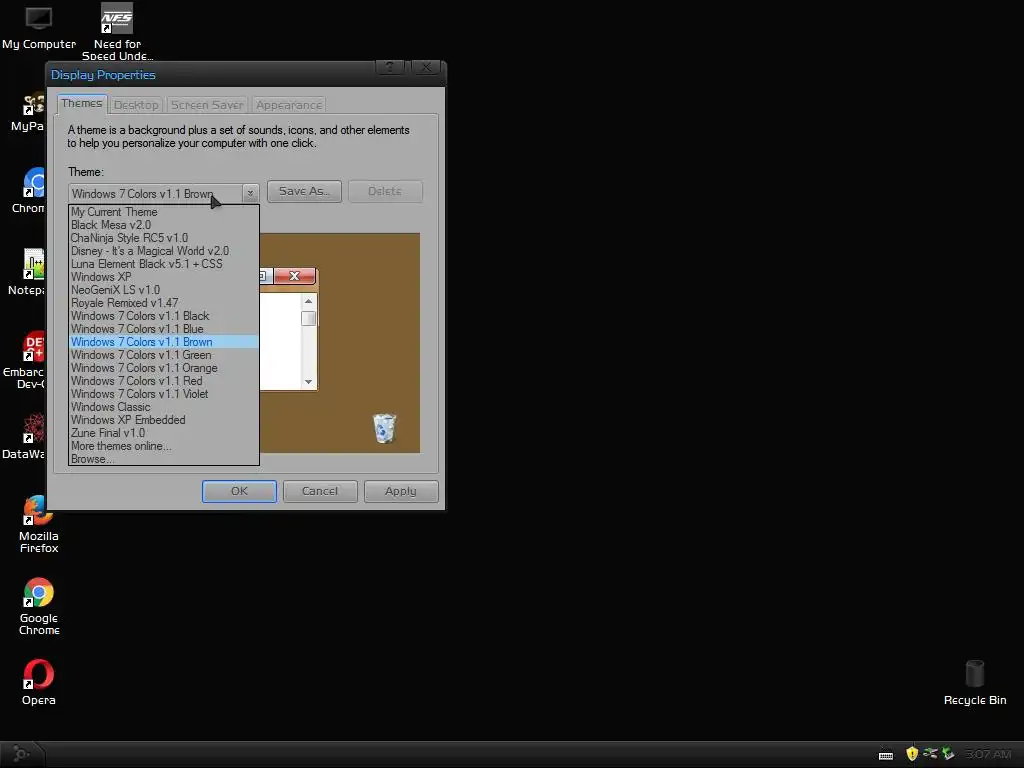Open the Screen Saver tab

point(206,104)
